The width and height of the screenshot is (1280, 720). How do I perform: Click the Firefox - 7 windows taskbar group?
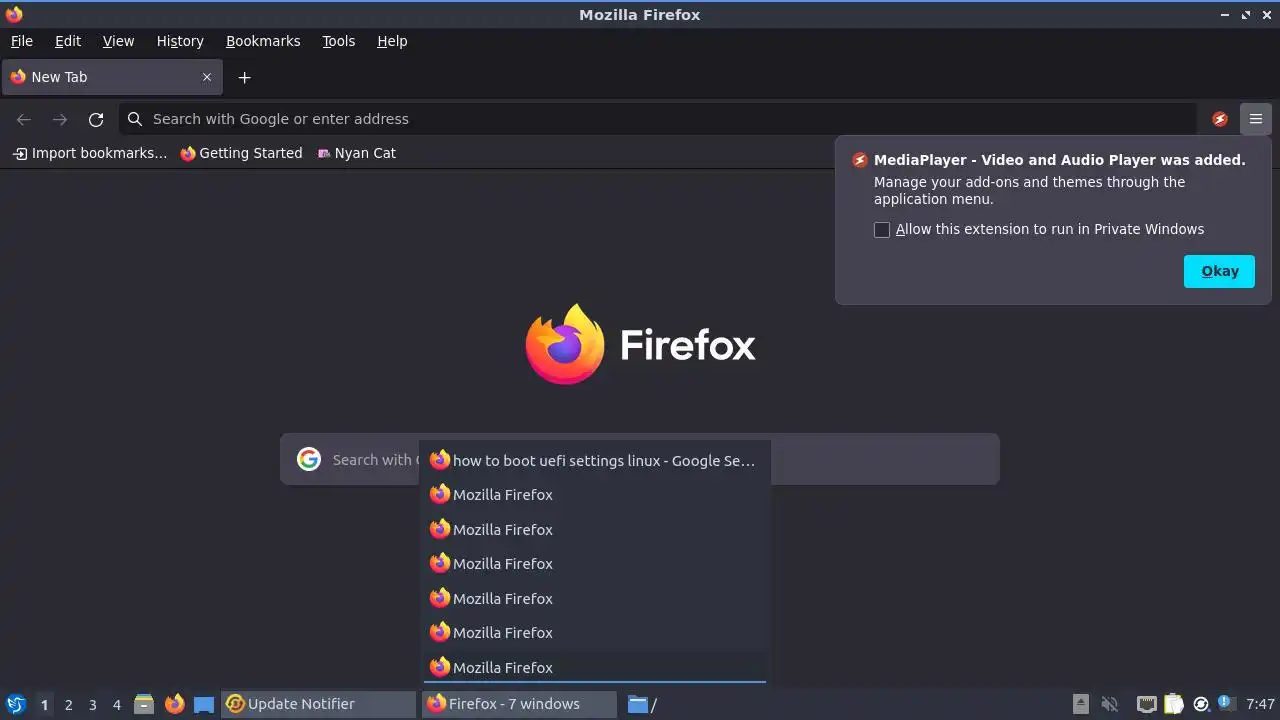coord(520,704)
